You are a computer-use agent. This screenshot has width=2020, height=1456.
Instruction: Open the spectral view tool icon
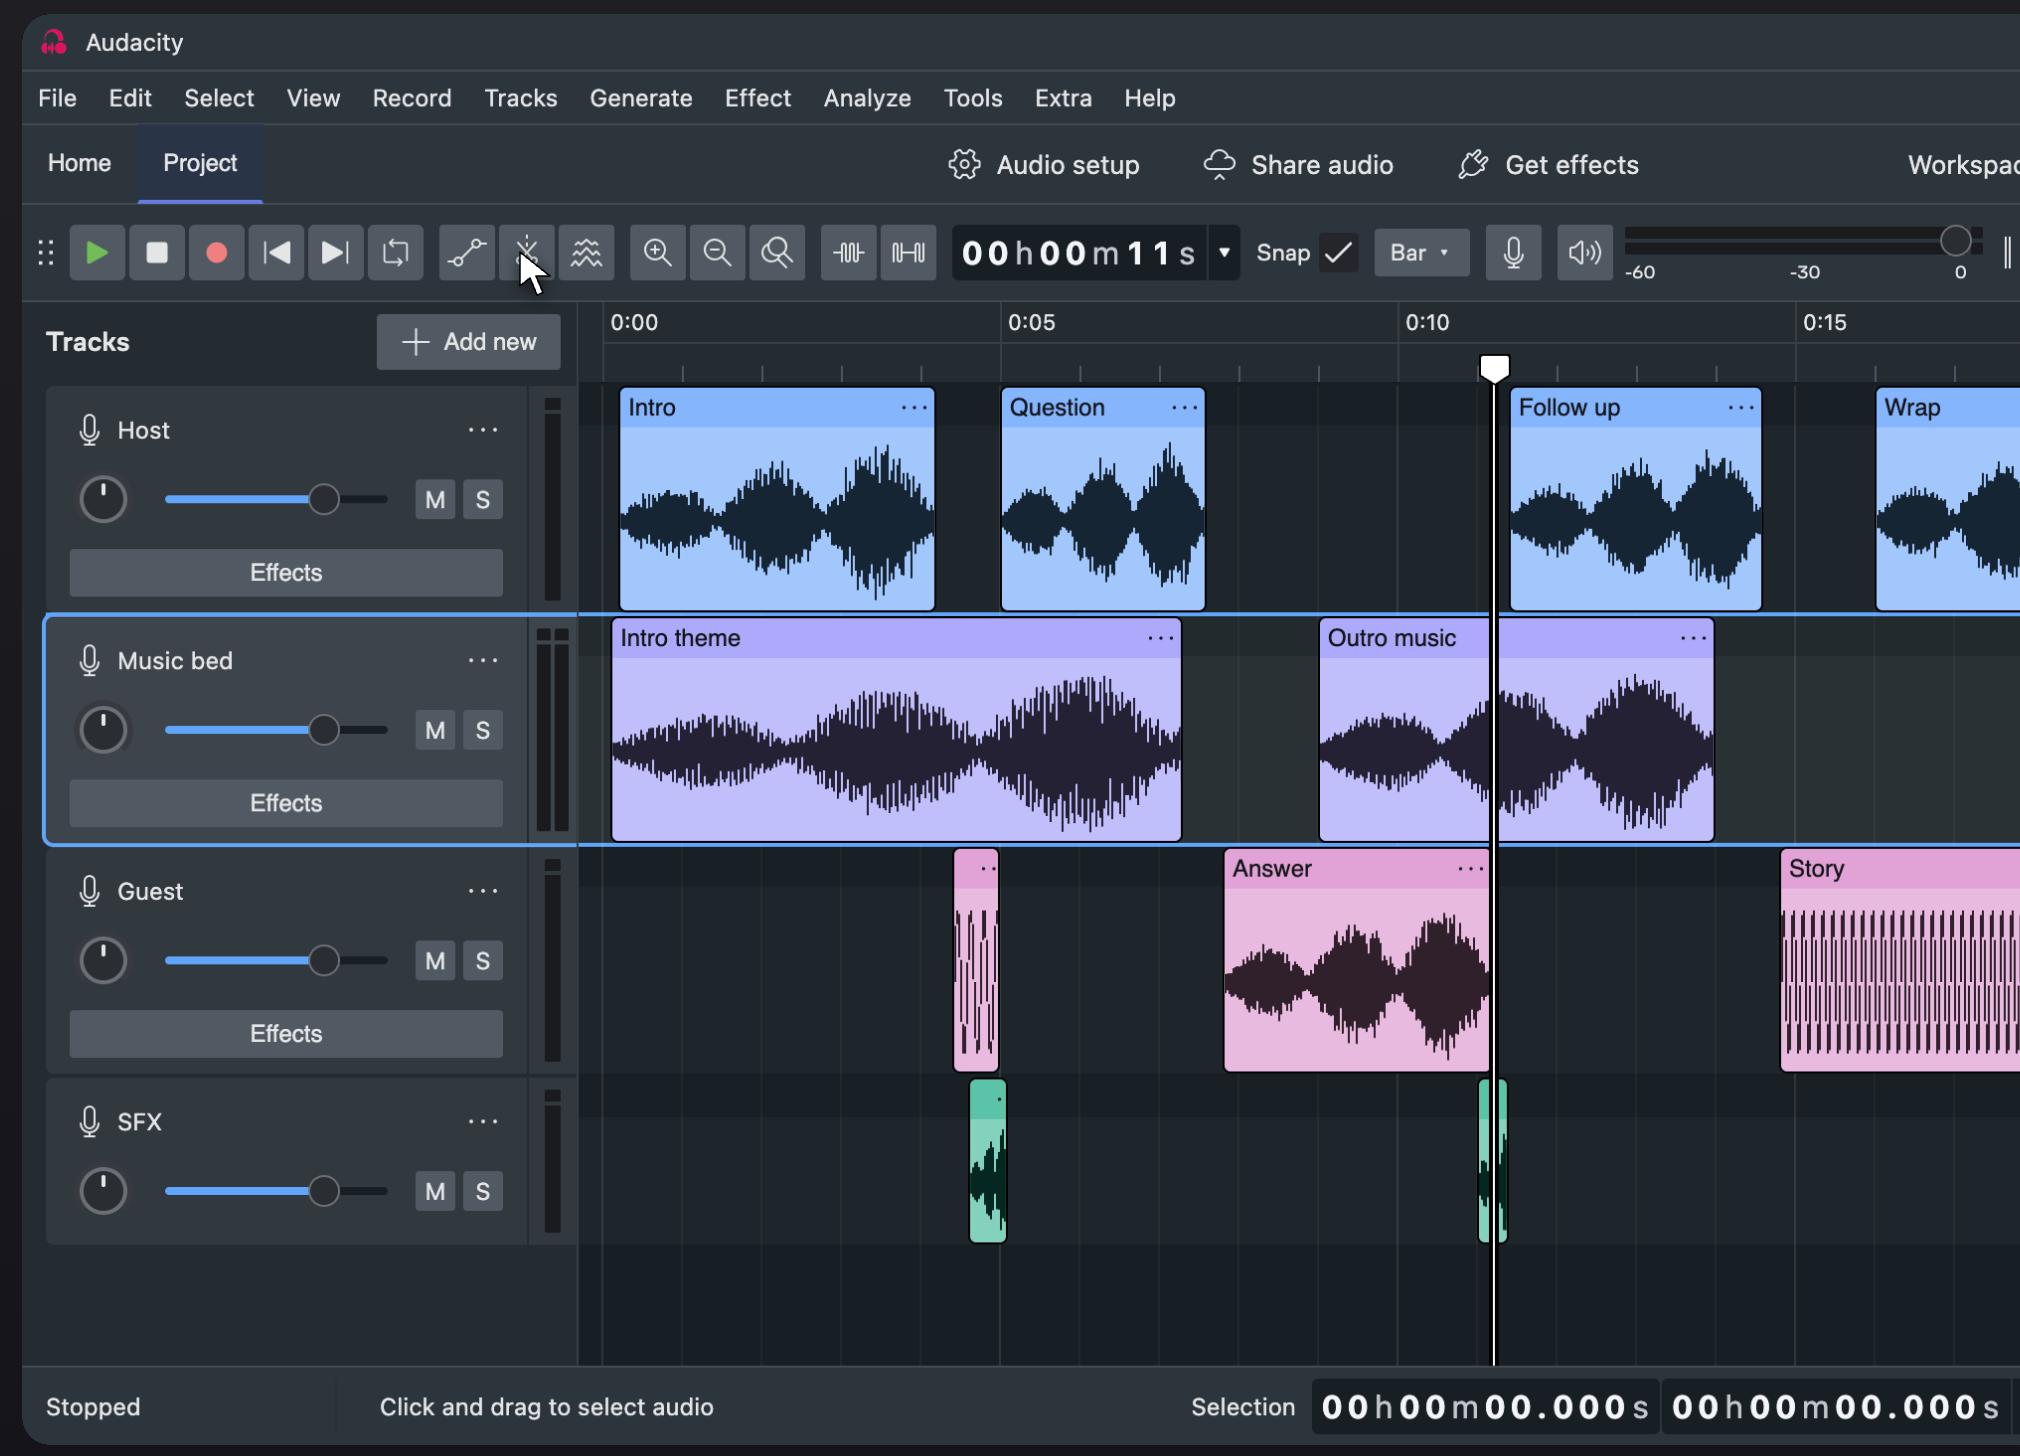click(x=586, y=253)
